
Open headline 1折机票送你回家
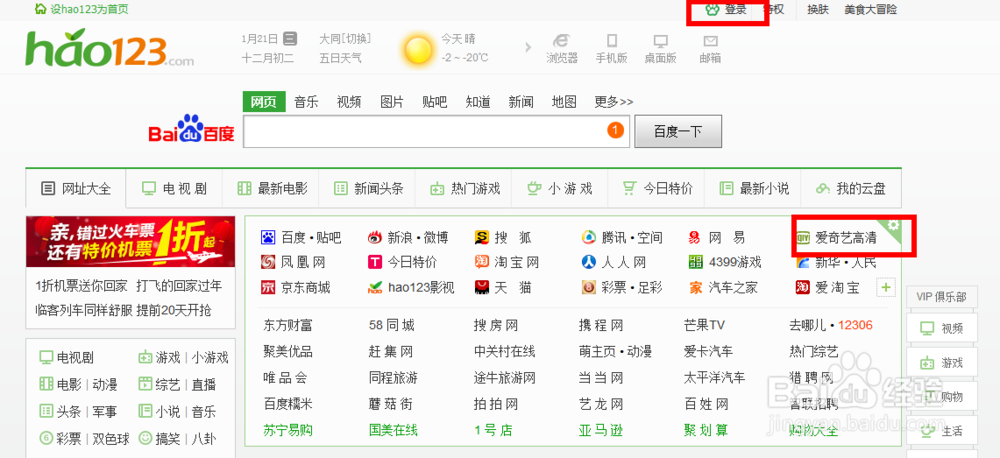click(82, 285)
